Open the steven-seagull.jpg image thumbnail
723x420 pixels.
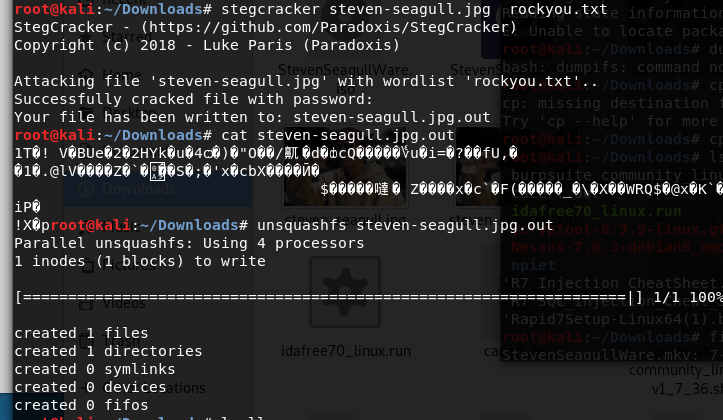click(x=345, y=166)
